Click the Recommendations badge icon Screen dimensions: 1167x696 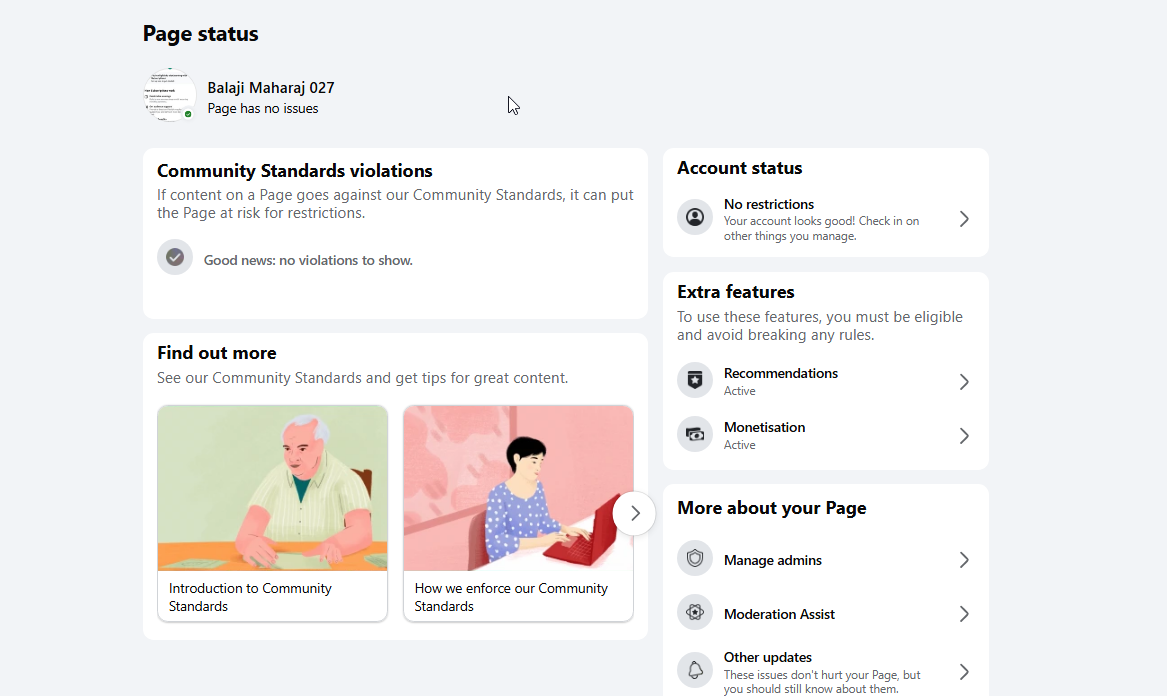[694, 380]
